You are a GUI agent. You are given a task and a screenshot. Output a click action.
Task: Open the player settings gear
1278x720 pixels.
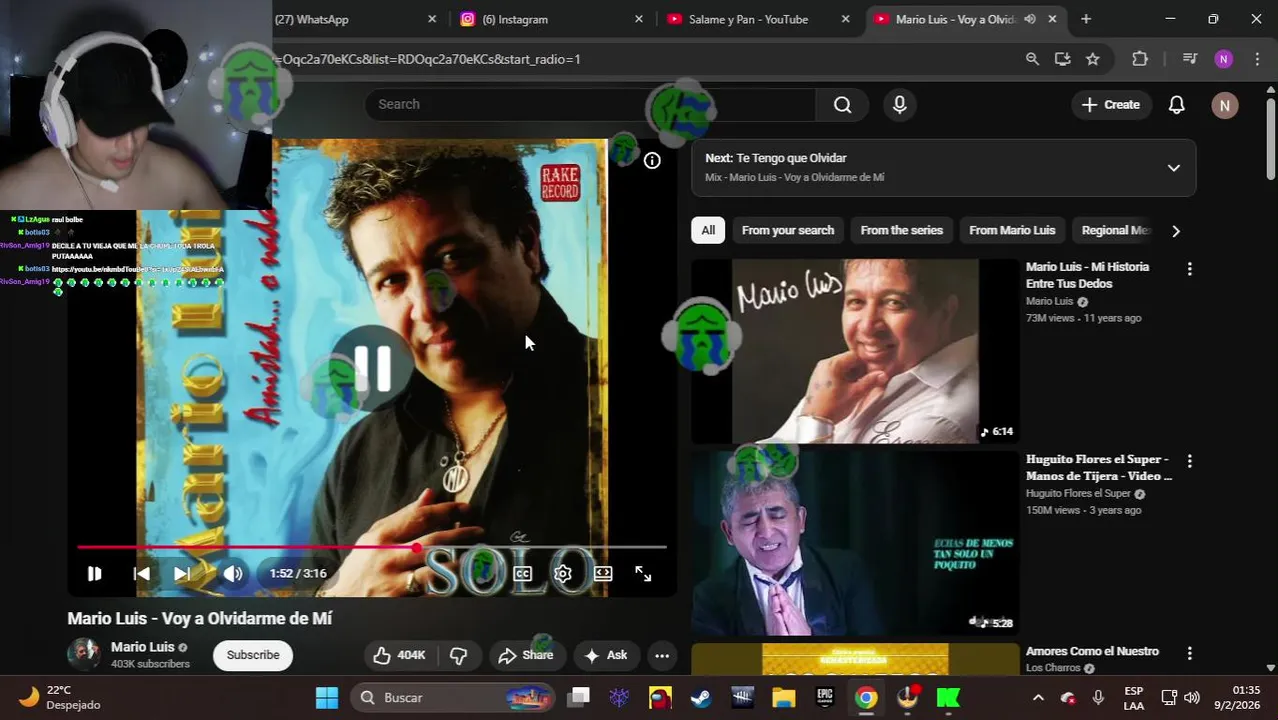tap(563, 573)
